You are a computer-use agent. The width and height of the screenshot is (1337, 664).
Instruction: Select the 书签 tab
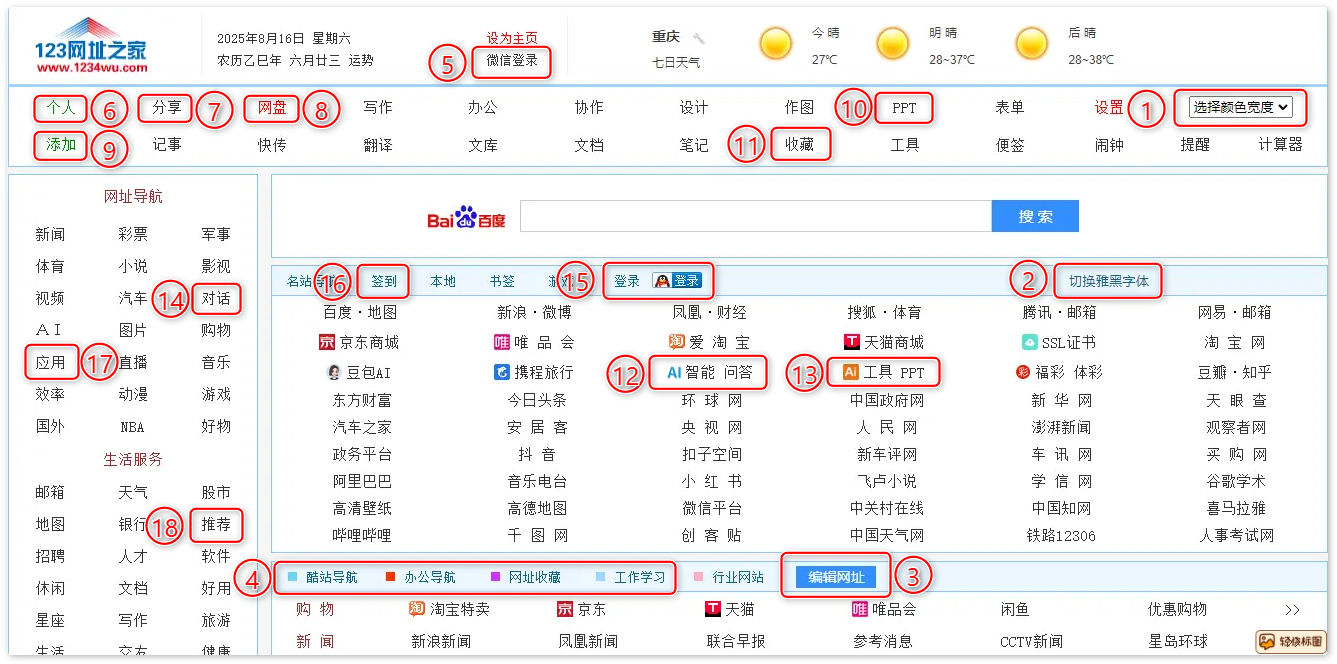coord(502,281)
